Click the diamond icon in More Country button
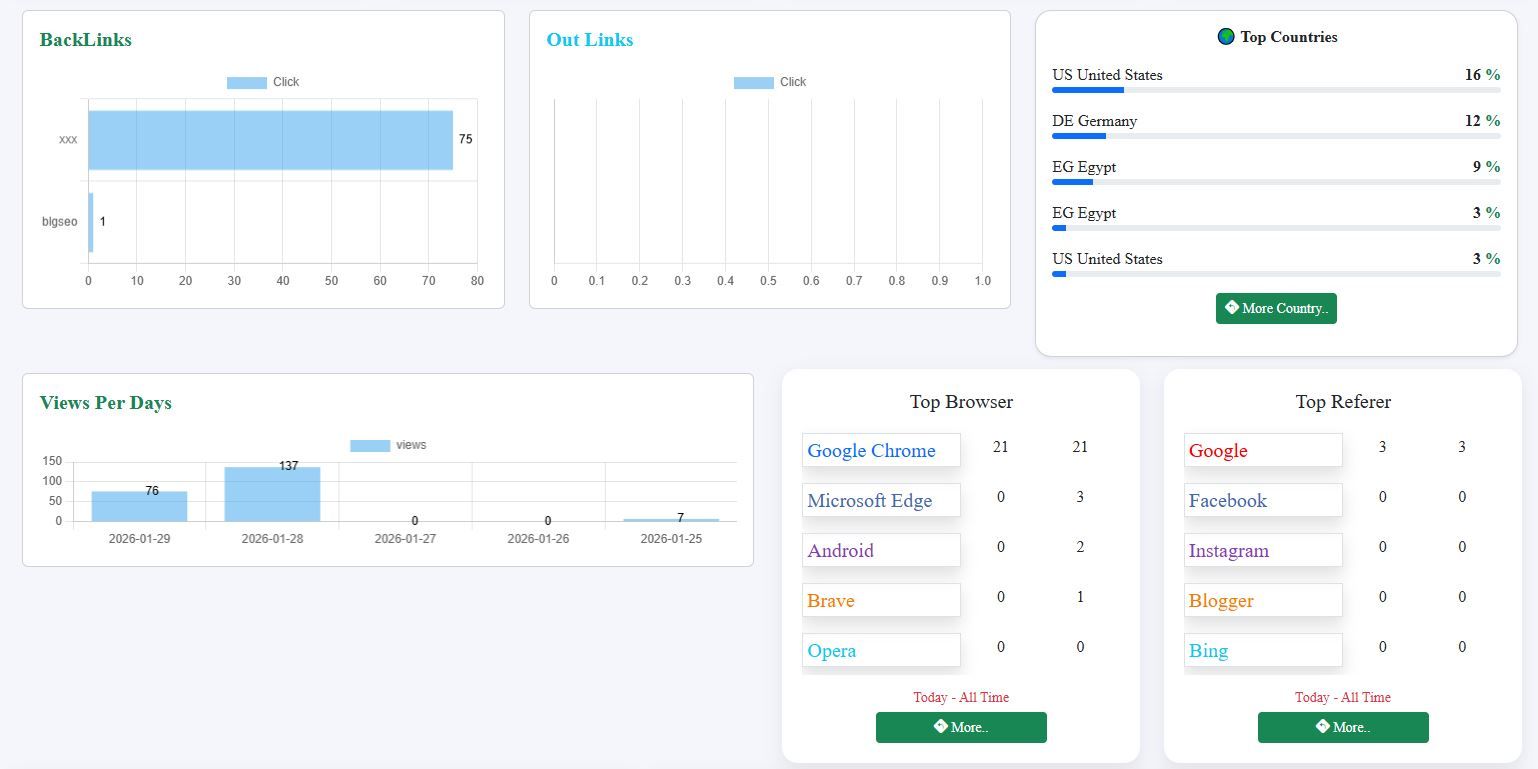 click(1232, 308)
